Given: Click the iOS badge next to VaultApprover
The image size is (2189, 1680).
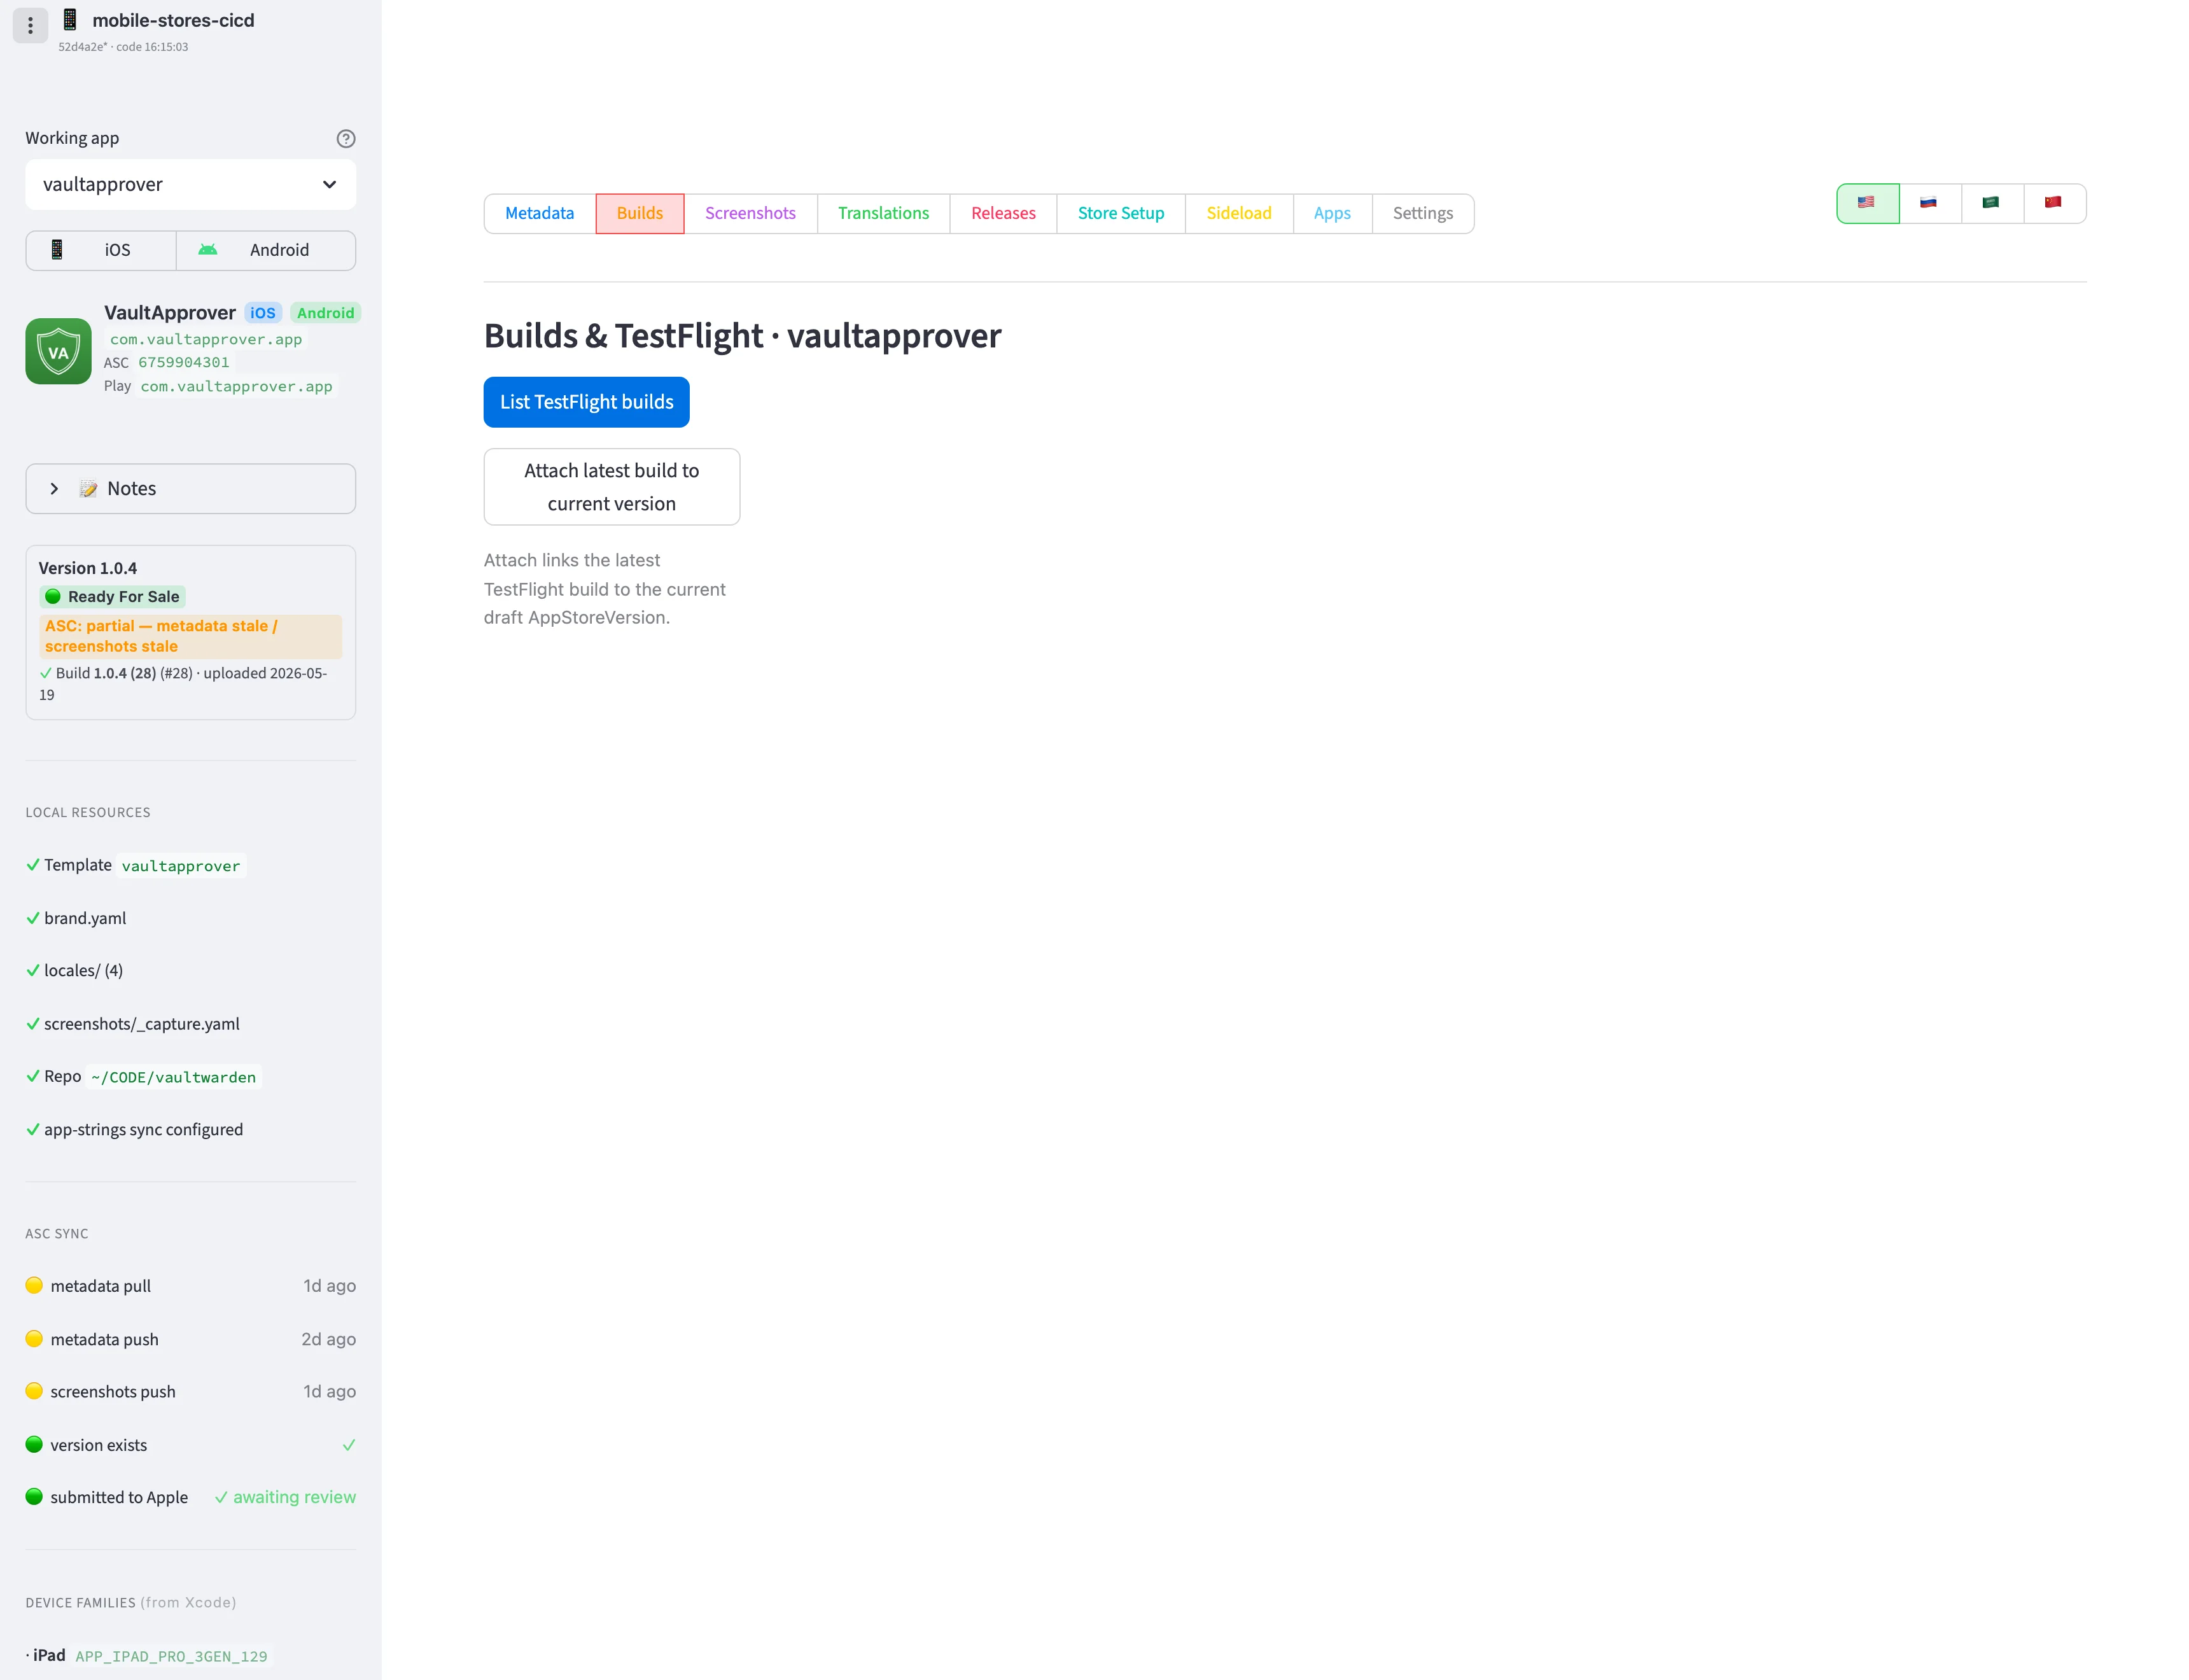Looking at the screenshot, I should point(263,313).
